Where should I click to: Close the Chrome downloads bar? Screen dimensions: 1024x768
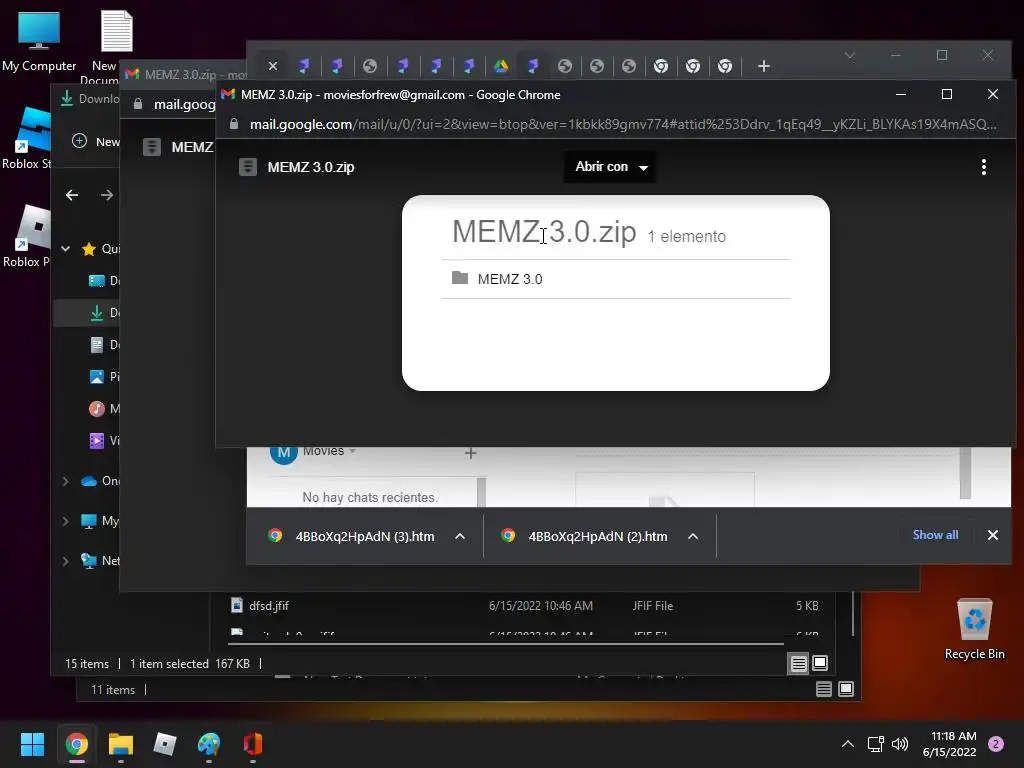tap(993, 535)
